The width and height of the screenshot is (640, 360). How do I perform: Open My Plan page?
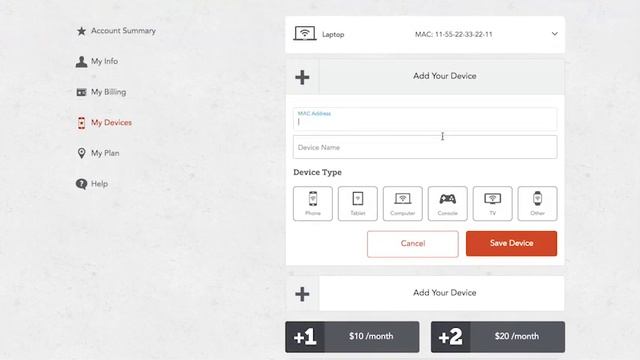point(105,153)
